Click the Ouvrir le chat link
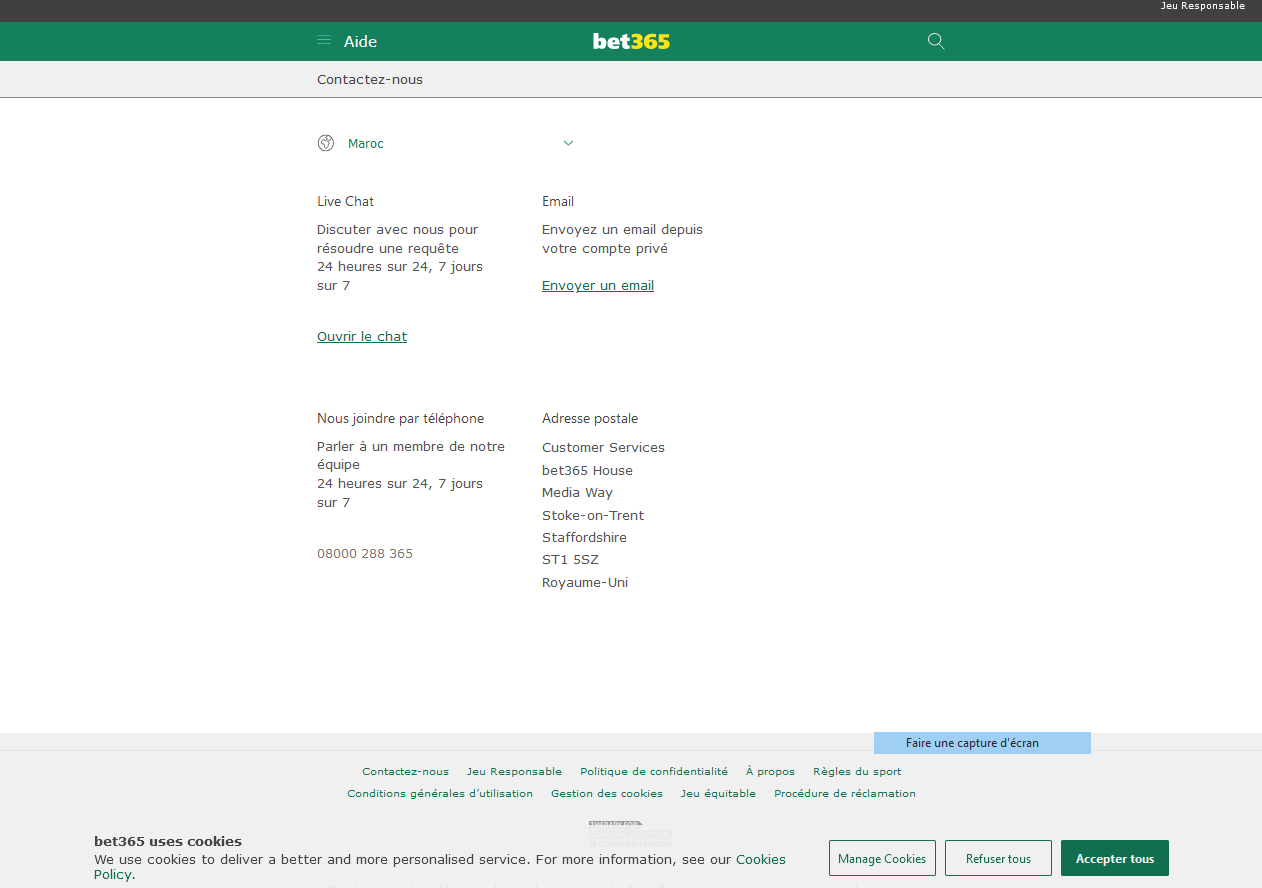 tap(362, 337)
